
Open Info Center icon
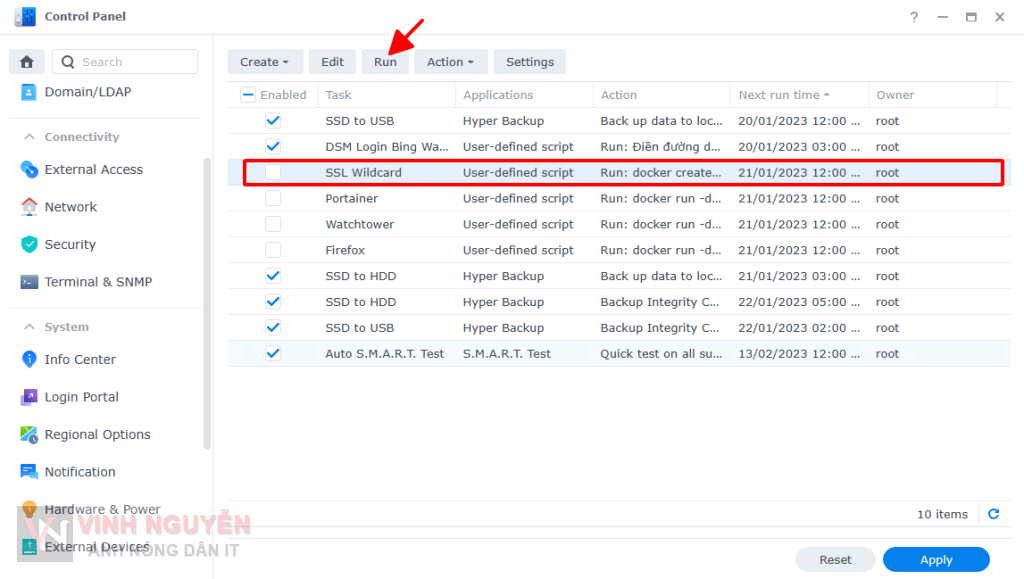coord(29,360)
